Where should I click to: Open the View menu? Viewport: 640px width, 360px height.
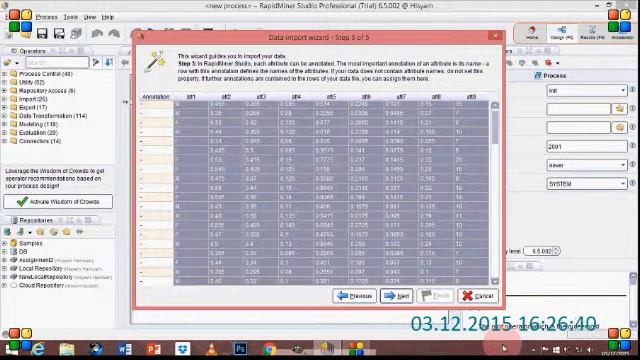89,17
